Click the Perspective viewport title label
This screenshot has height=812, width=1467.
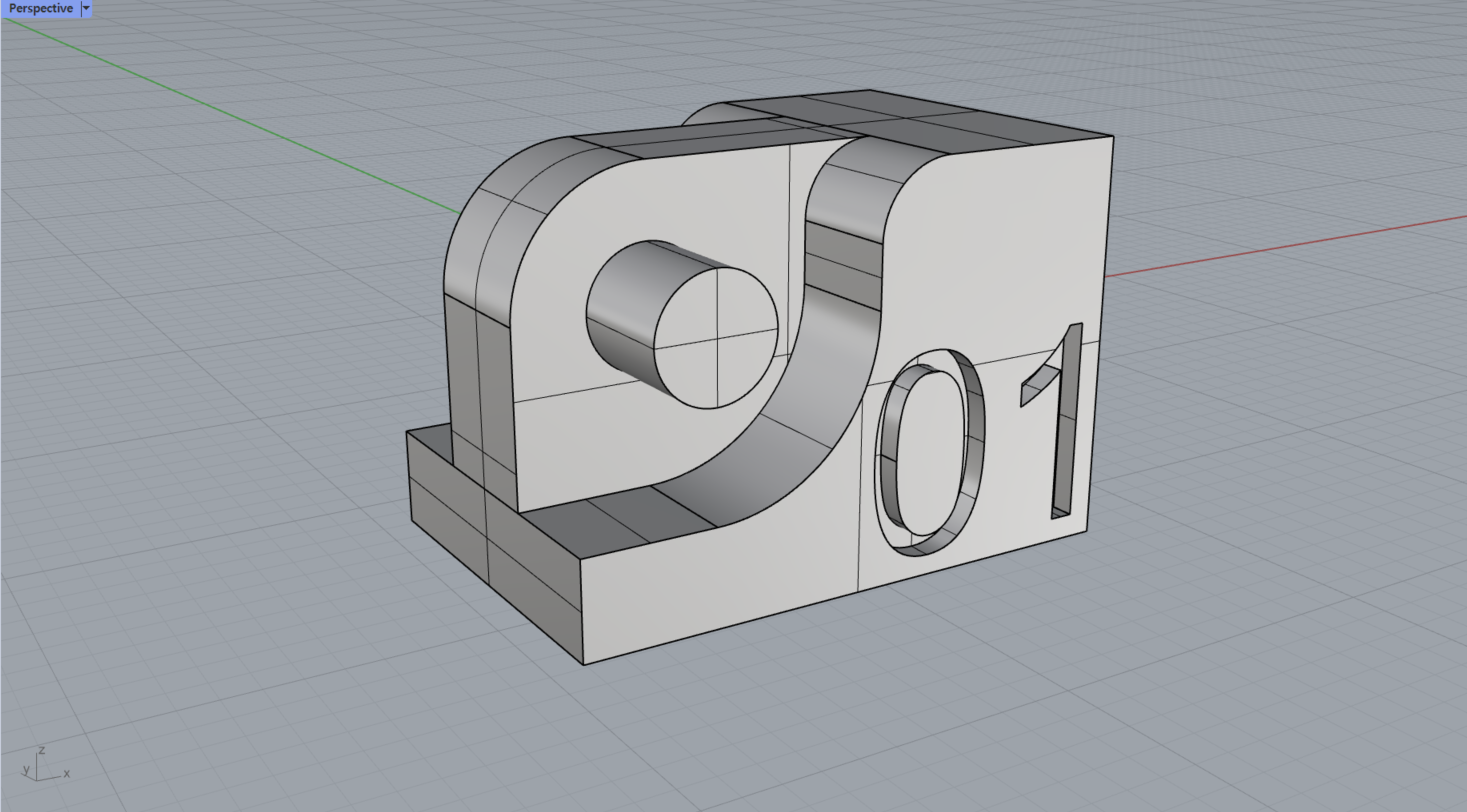40,8
